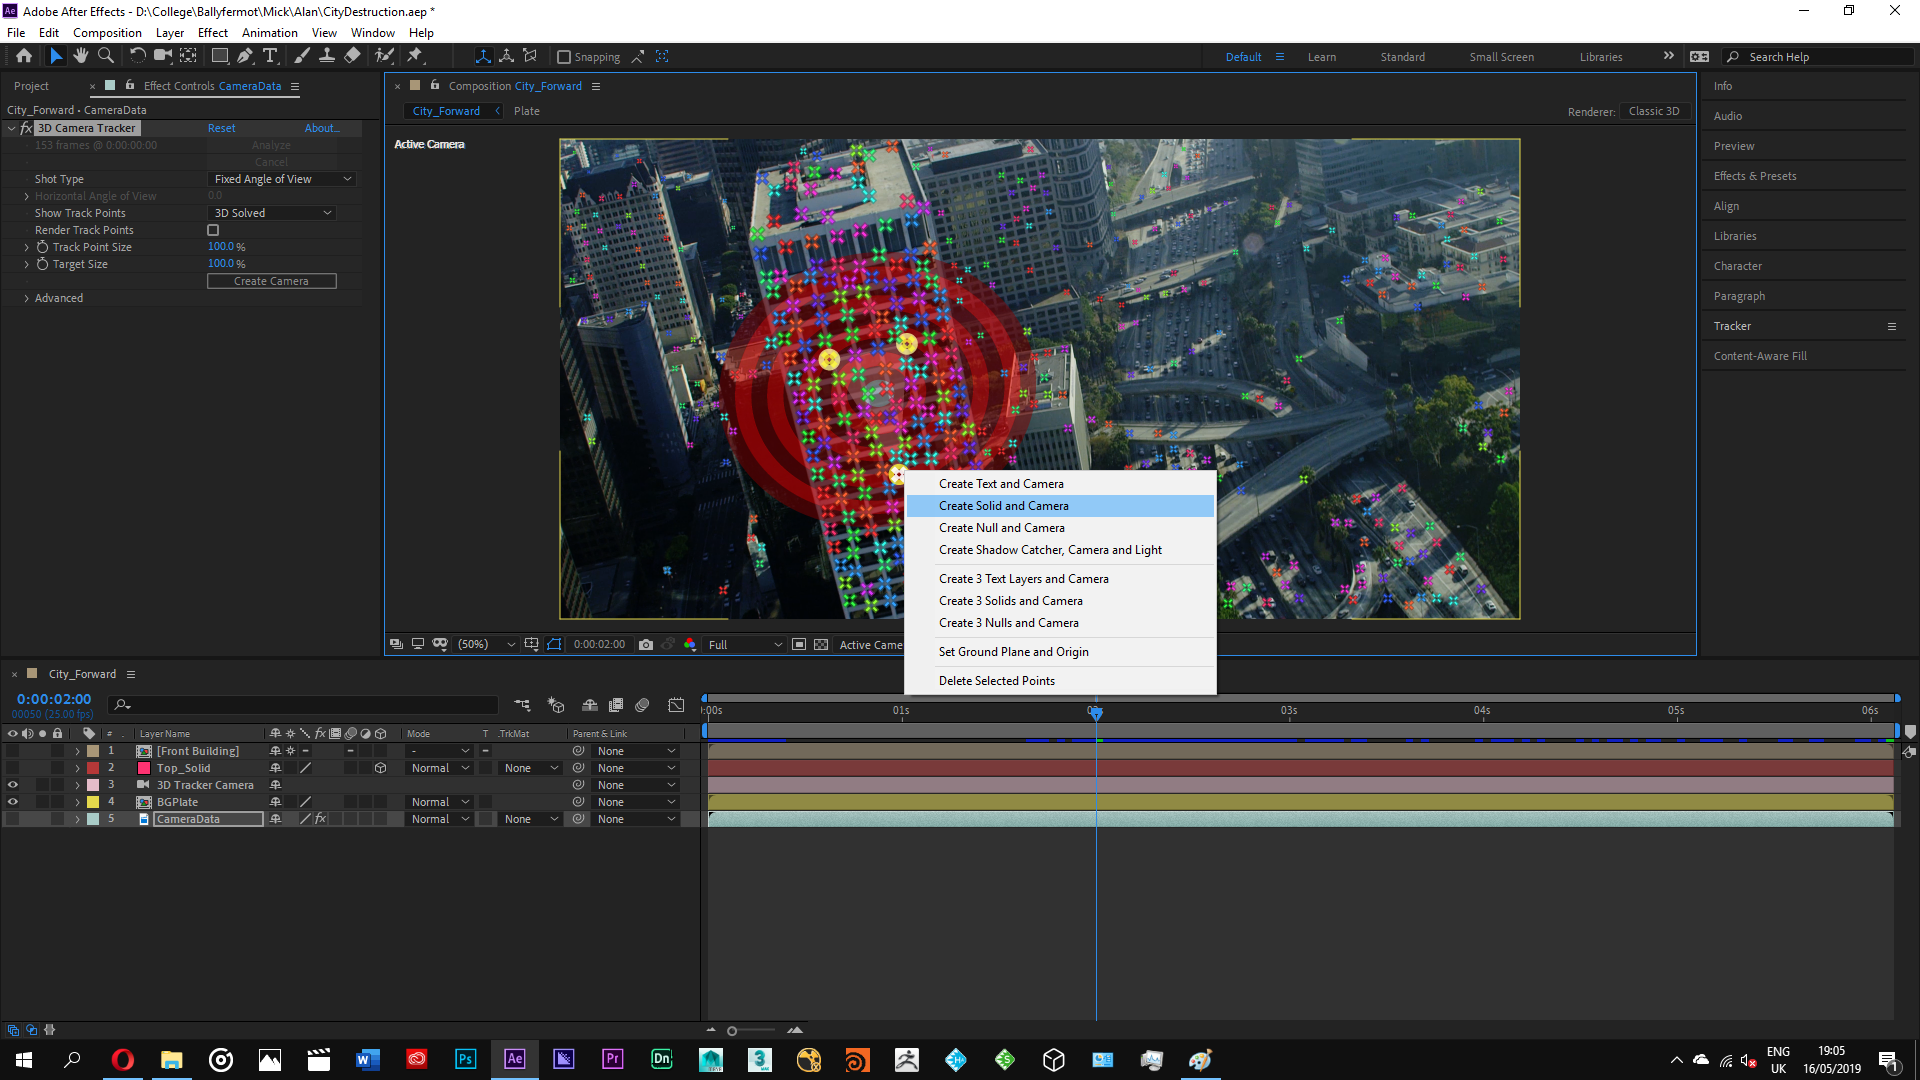Open the Content-Aware Fill panel

click(1760, 356)
